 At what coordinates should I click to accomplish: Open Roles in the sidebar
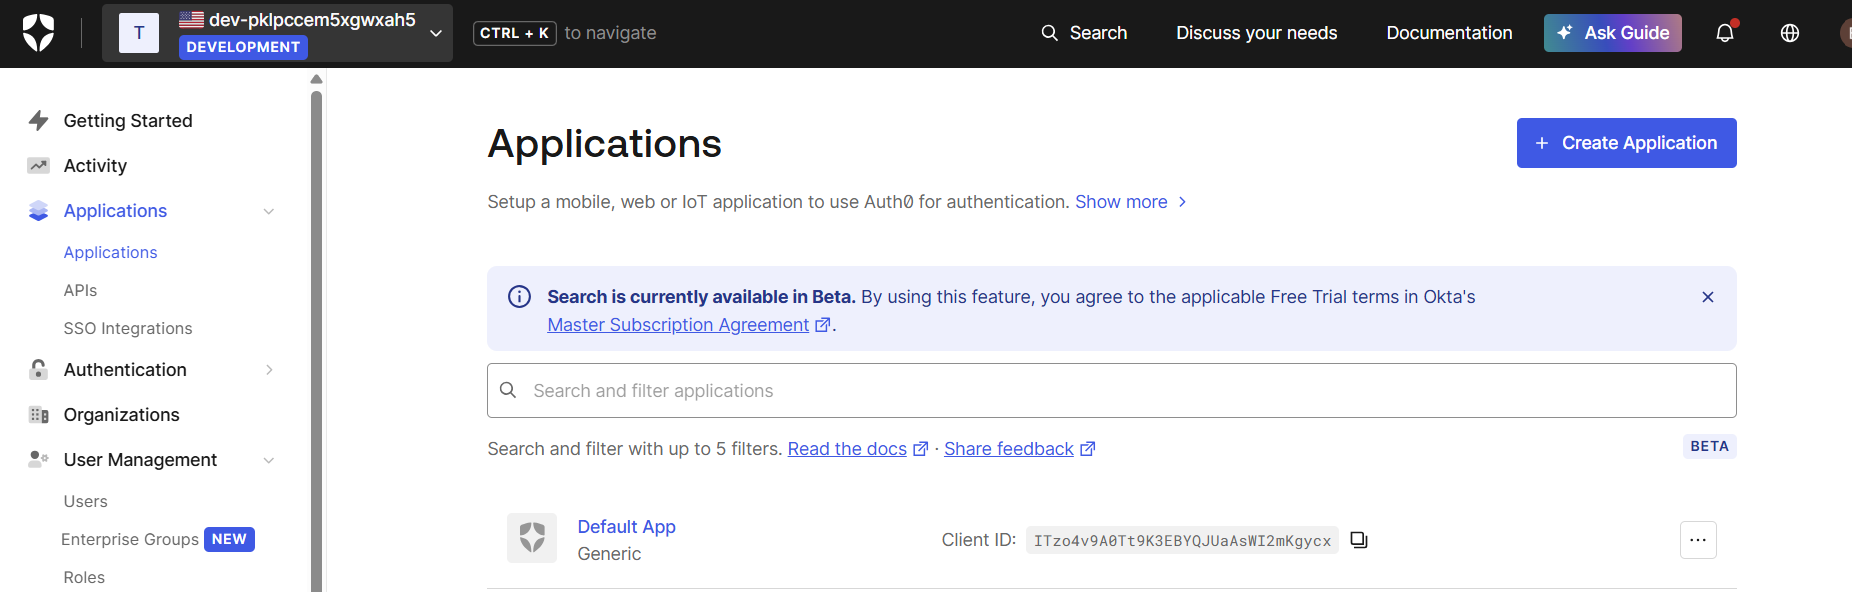84,578
